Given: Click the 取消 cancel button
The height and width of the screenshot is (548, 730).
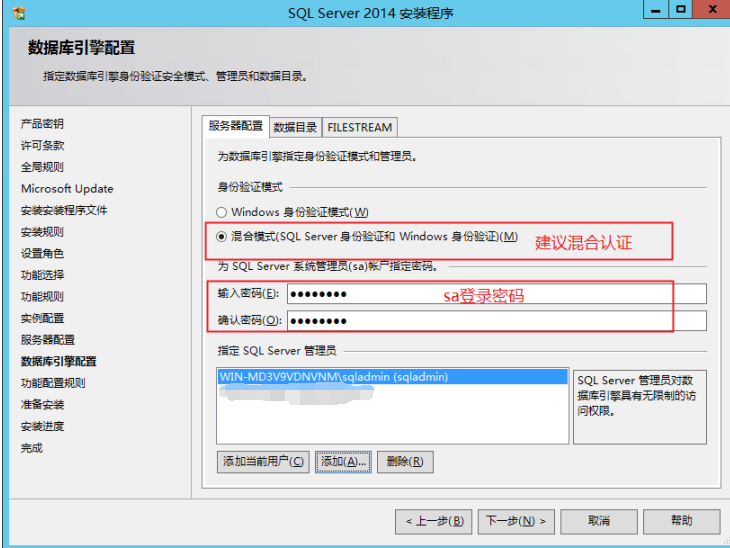Looking at the screenshot, I should [x=599, y=521].
